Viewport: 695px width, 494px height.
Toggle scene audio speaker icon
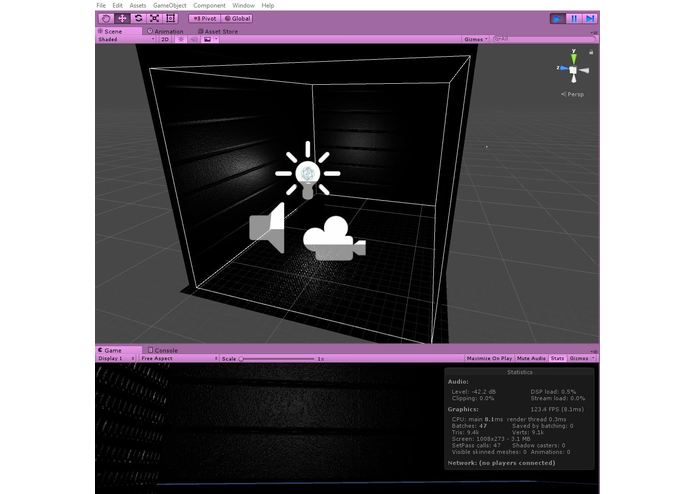(194, 39)
